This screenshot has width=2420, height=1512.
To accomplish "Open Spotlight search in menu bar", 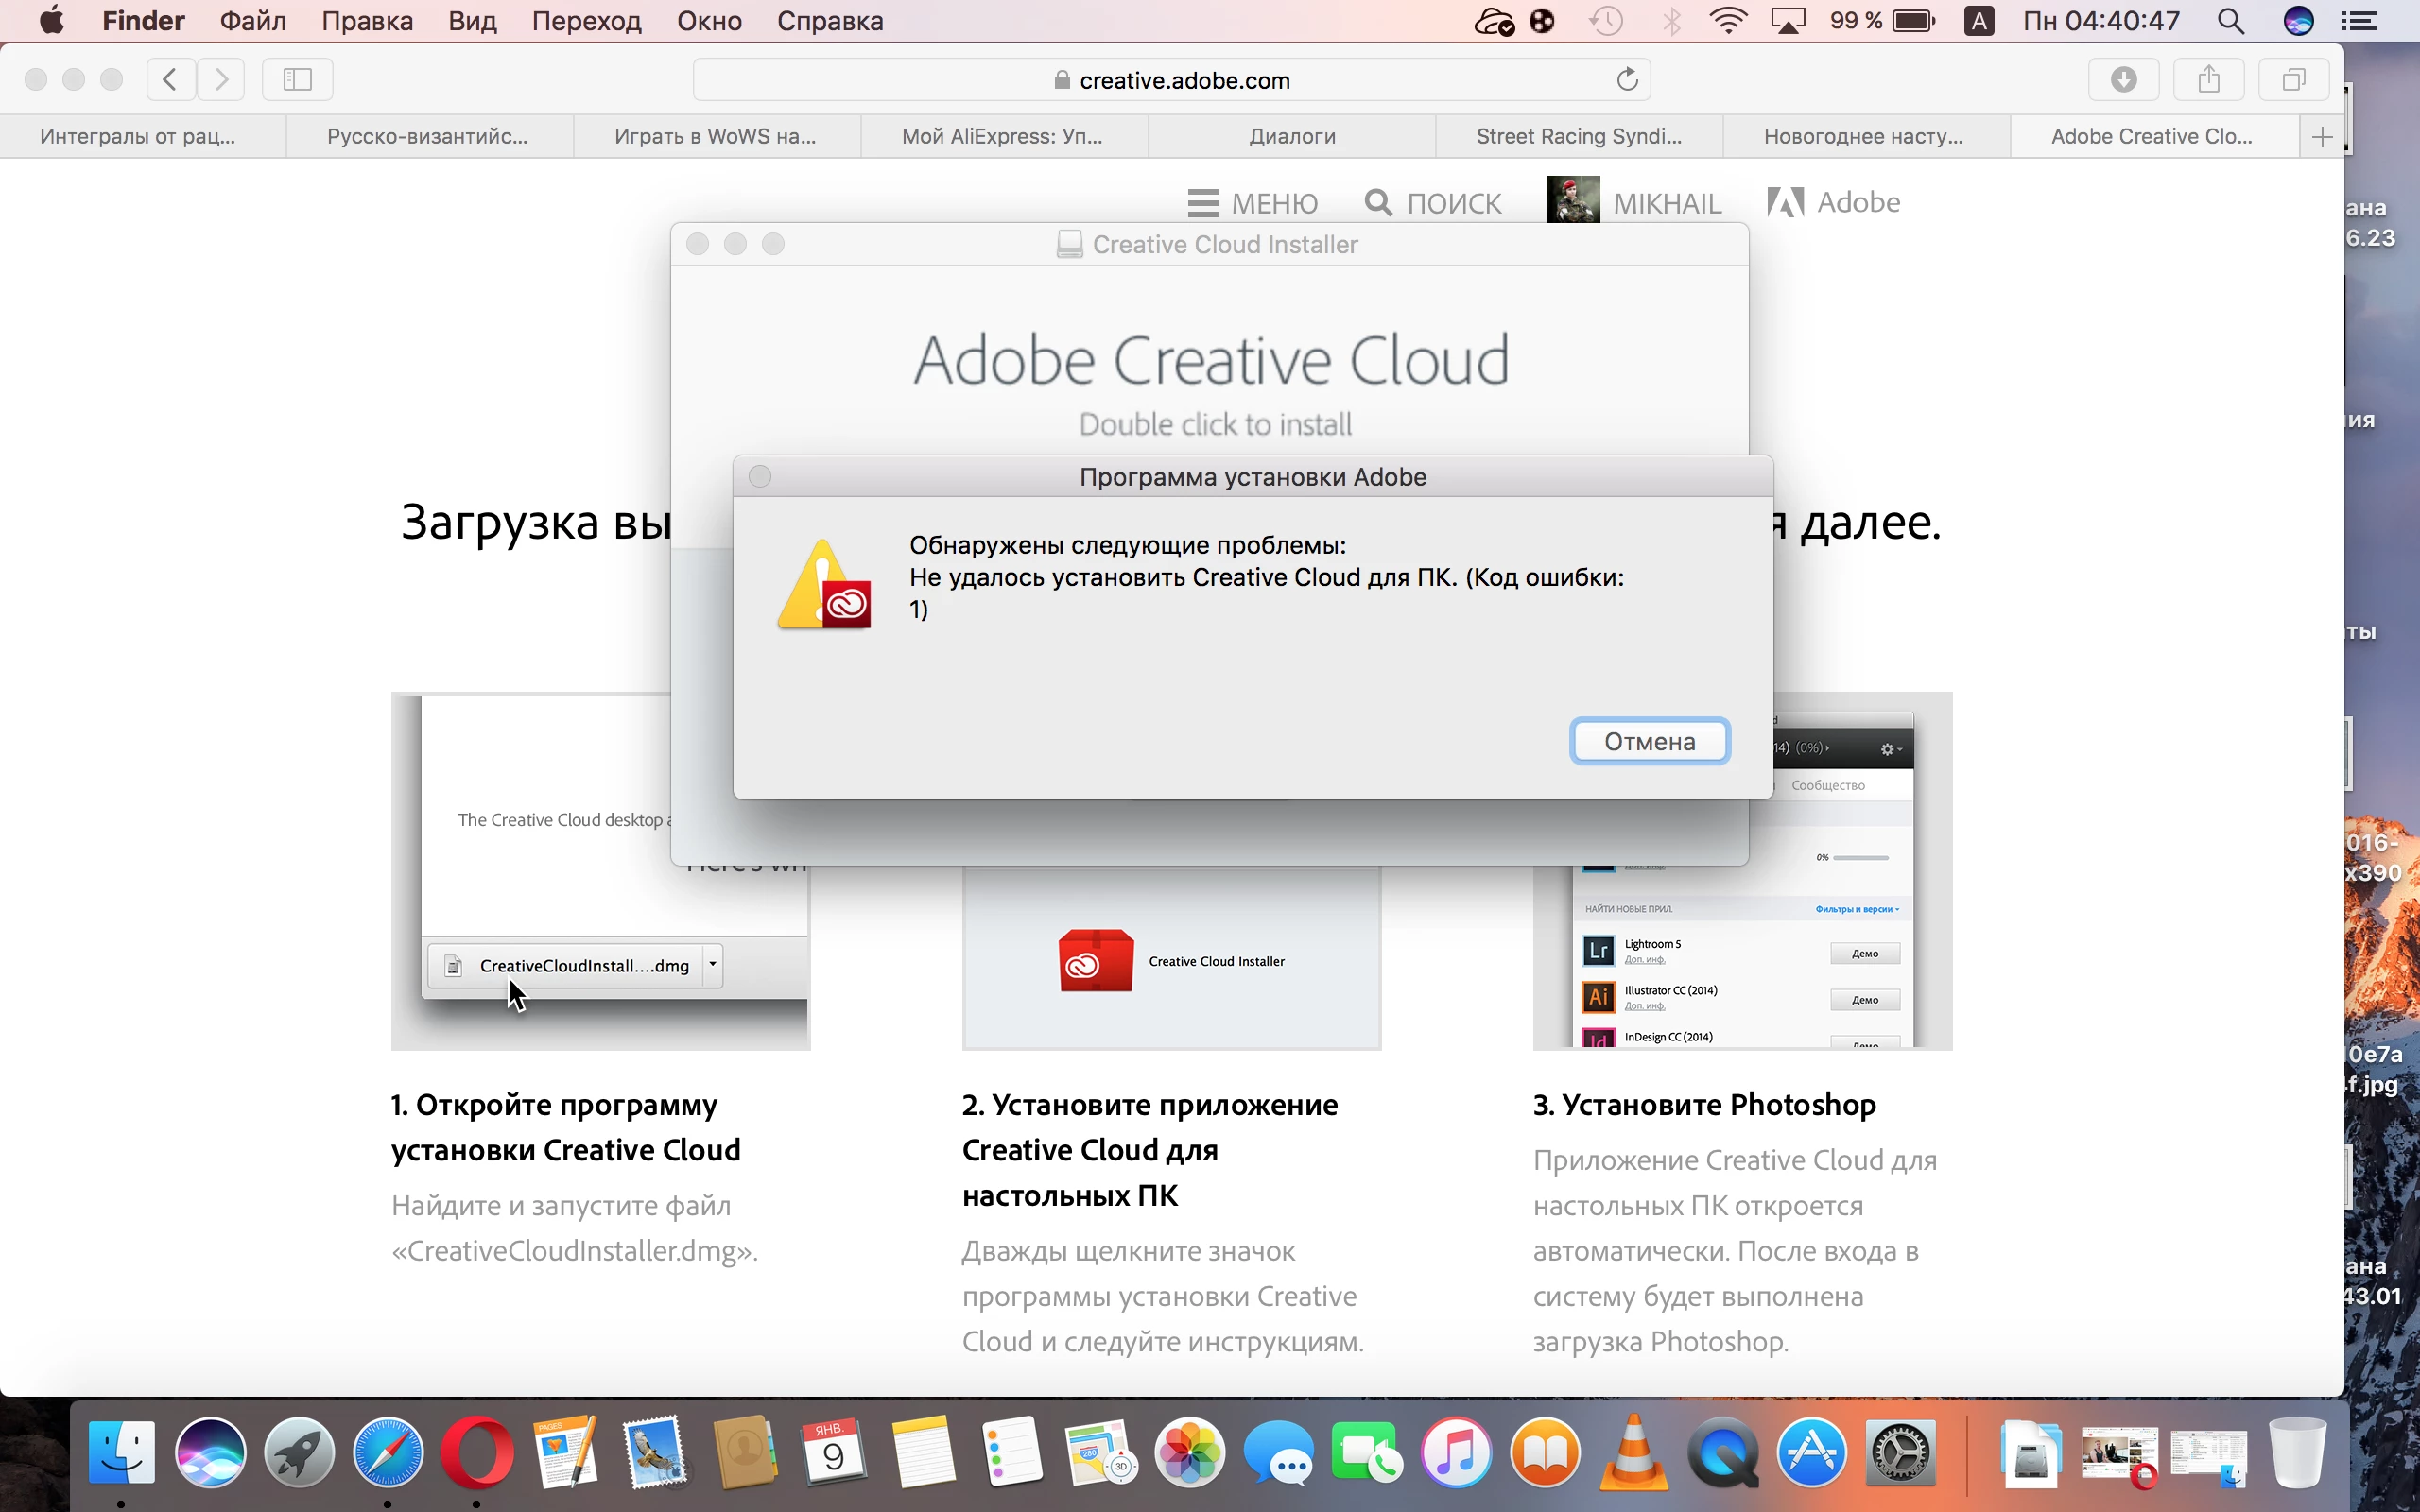I will tap(2230, 21).
